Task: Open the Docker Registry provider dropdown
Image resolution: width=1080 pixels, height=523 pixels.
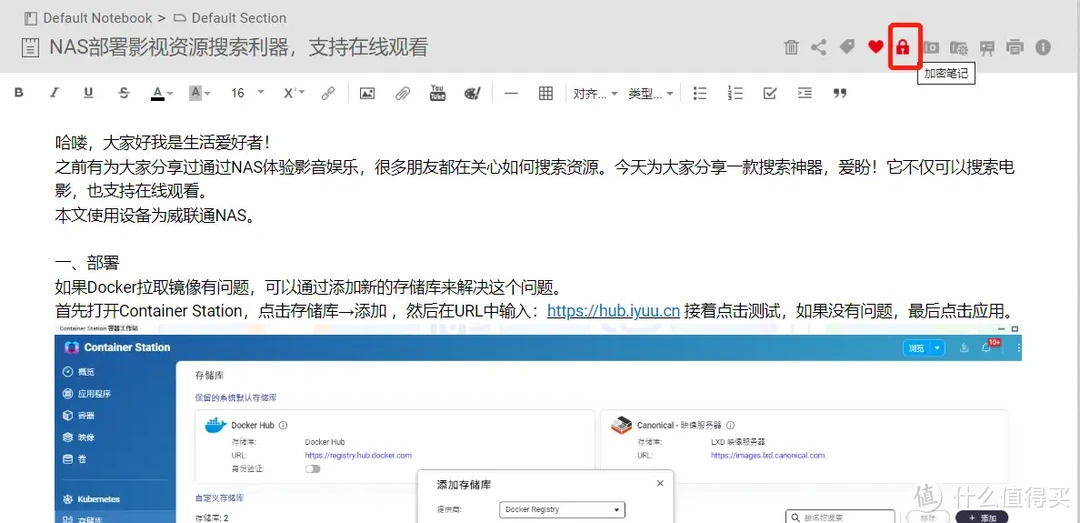Action: [561, 510]
